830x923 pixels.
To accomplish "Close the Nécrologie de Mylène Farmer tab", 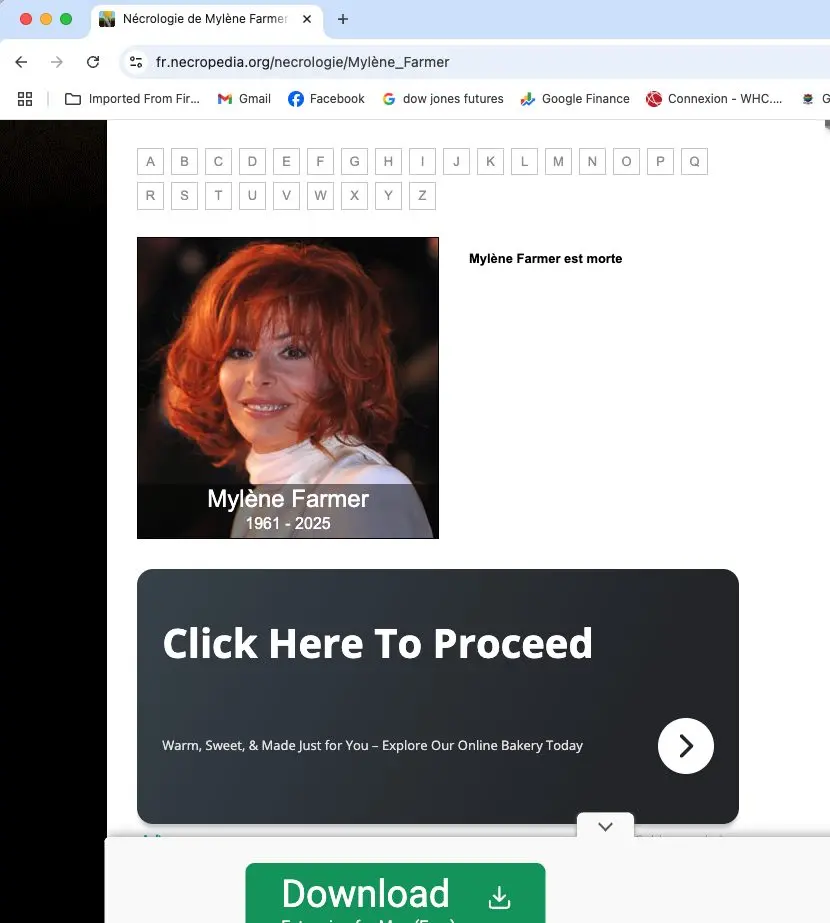I will pos(306,19).
